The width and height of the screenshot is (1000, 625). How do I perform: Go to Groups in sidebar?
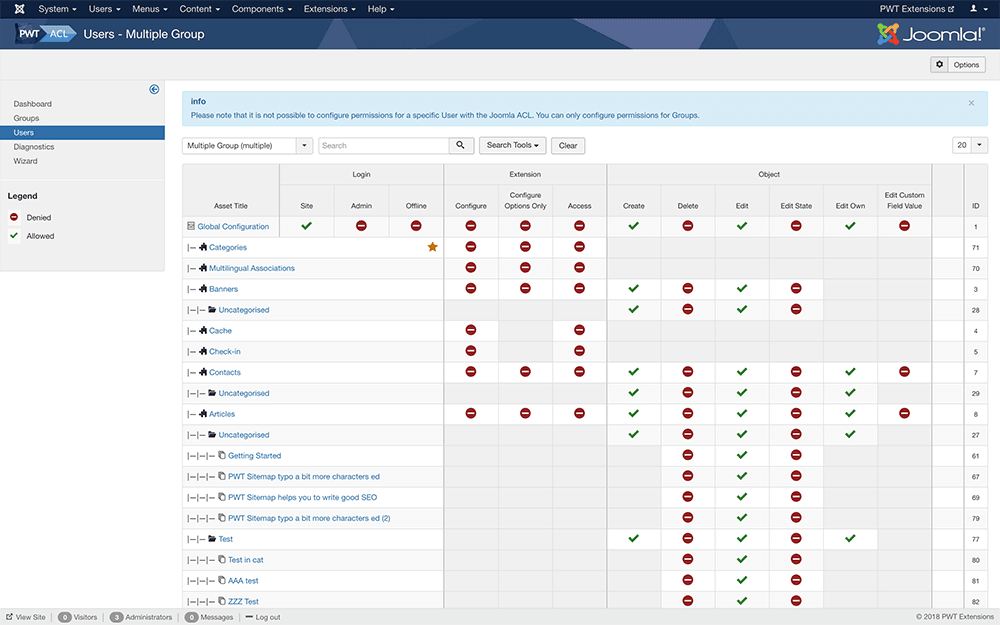(x=26, y=118)
